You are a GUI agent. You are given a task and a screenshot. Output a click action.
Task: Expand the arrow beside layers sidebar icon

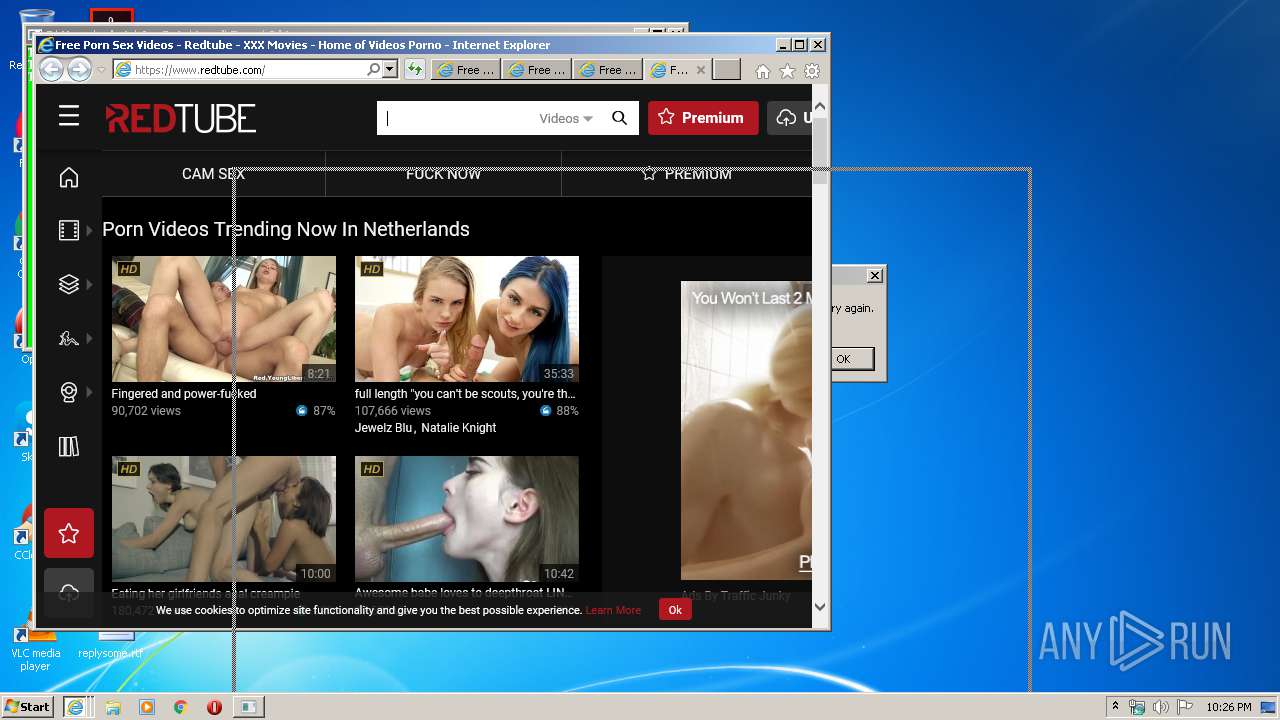pyautogui.click(x=89, y=285)
